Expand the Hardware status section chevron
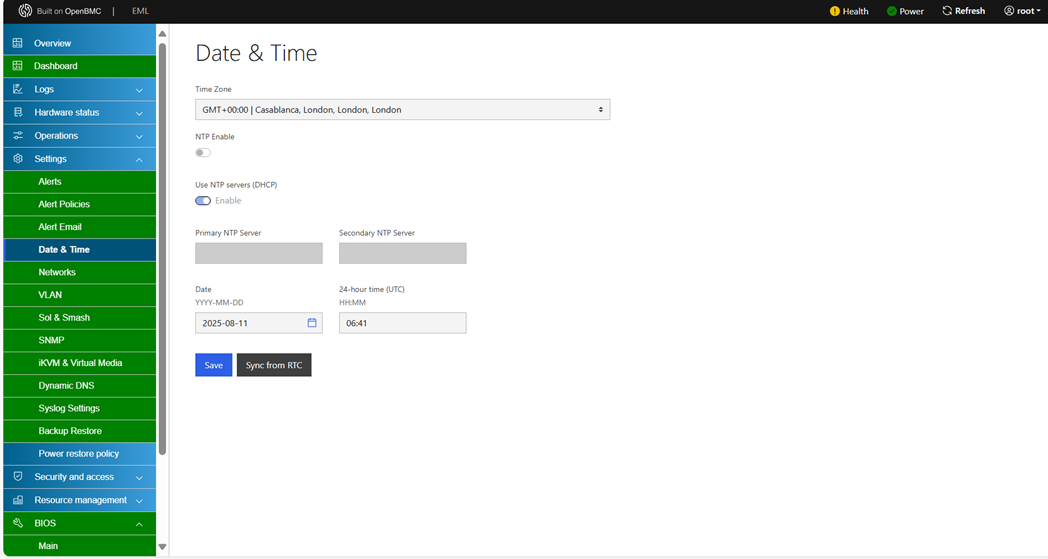This screenshot has width=1048, height=559. (139, 113)
